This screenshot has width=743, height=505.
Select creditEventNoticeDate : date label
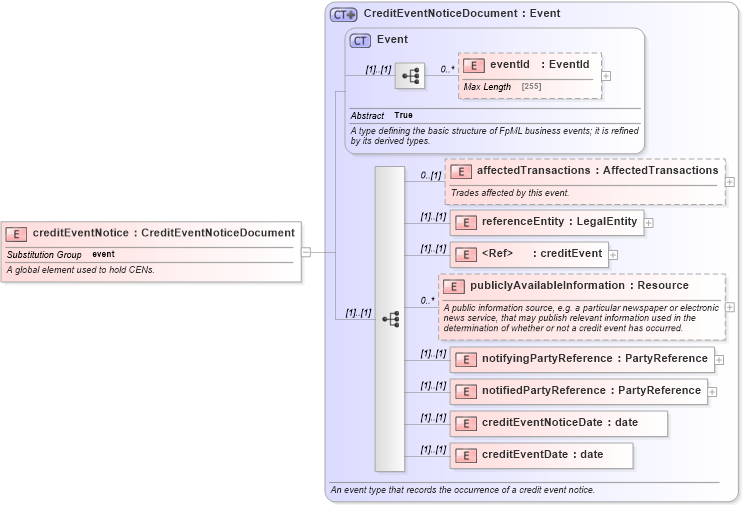(560, 422)
